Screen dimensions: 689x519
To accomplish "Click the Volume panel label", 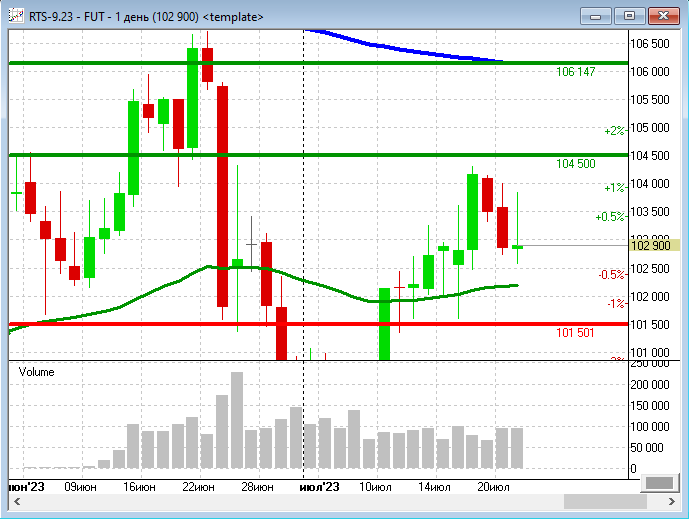I will 36,372.
